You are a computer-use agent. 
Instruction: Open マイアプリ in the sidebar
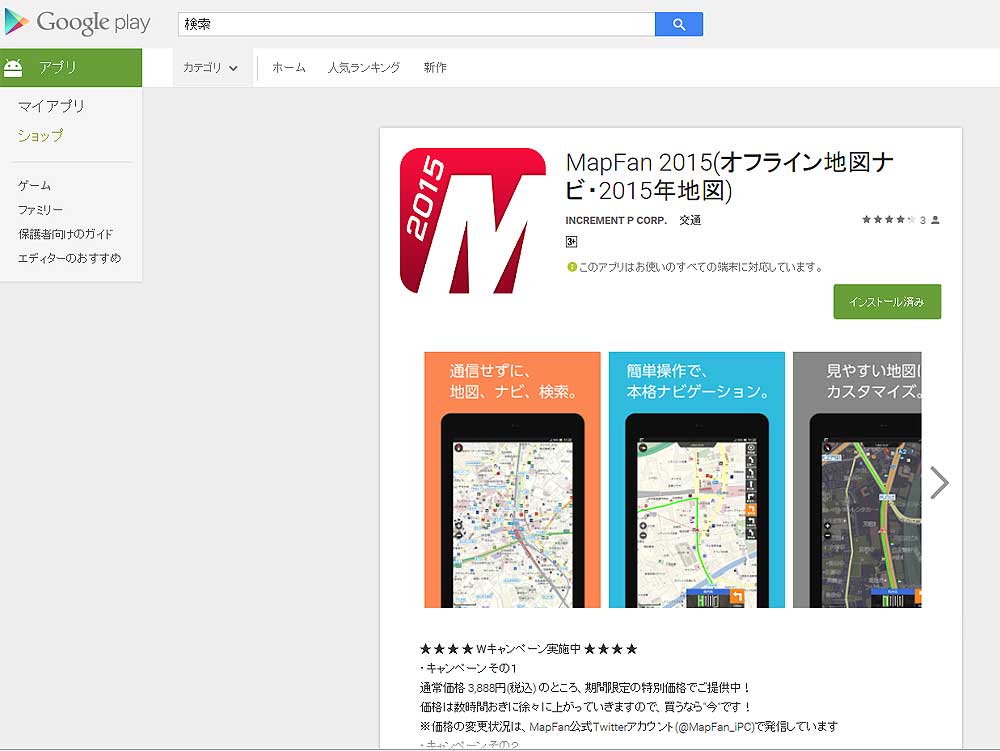point(51,106)
